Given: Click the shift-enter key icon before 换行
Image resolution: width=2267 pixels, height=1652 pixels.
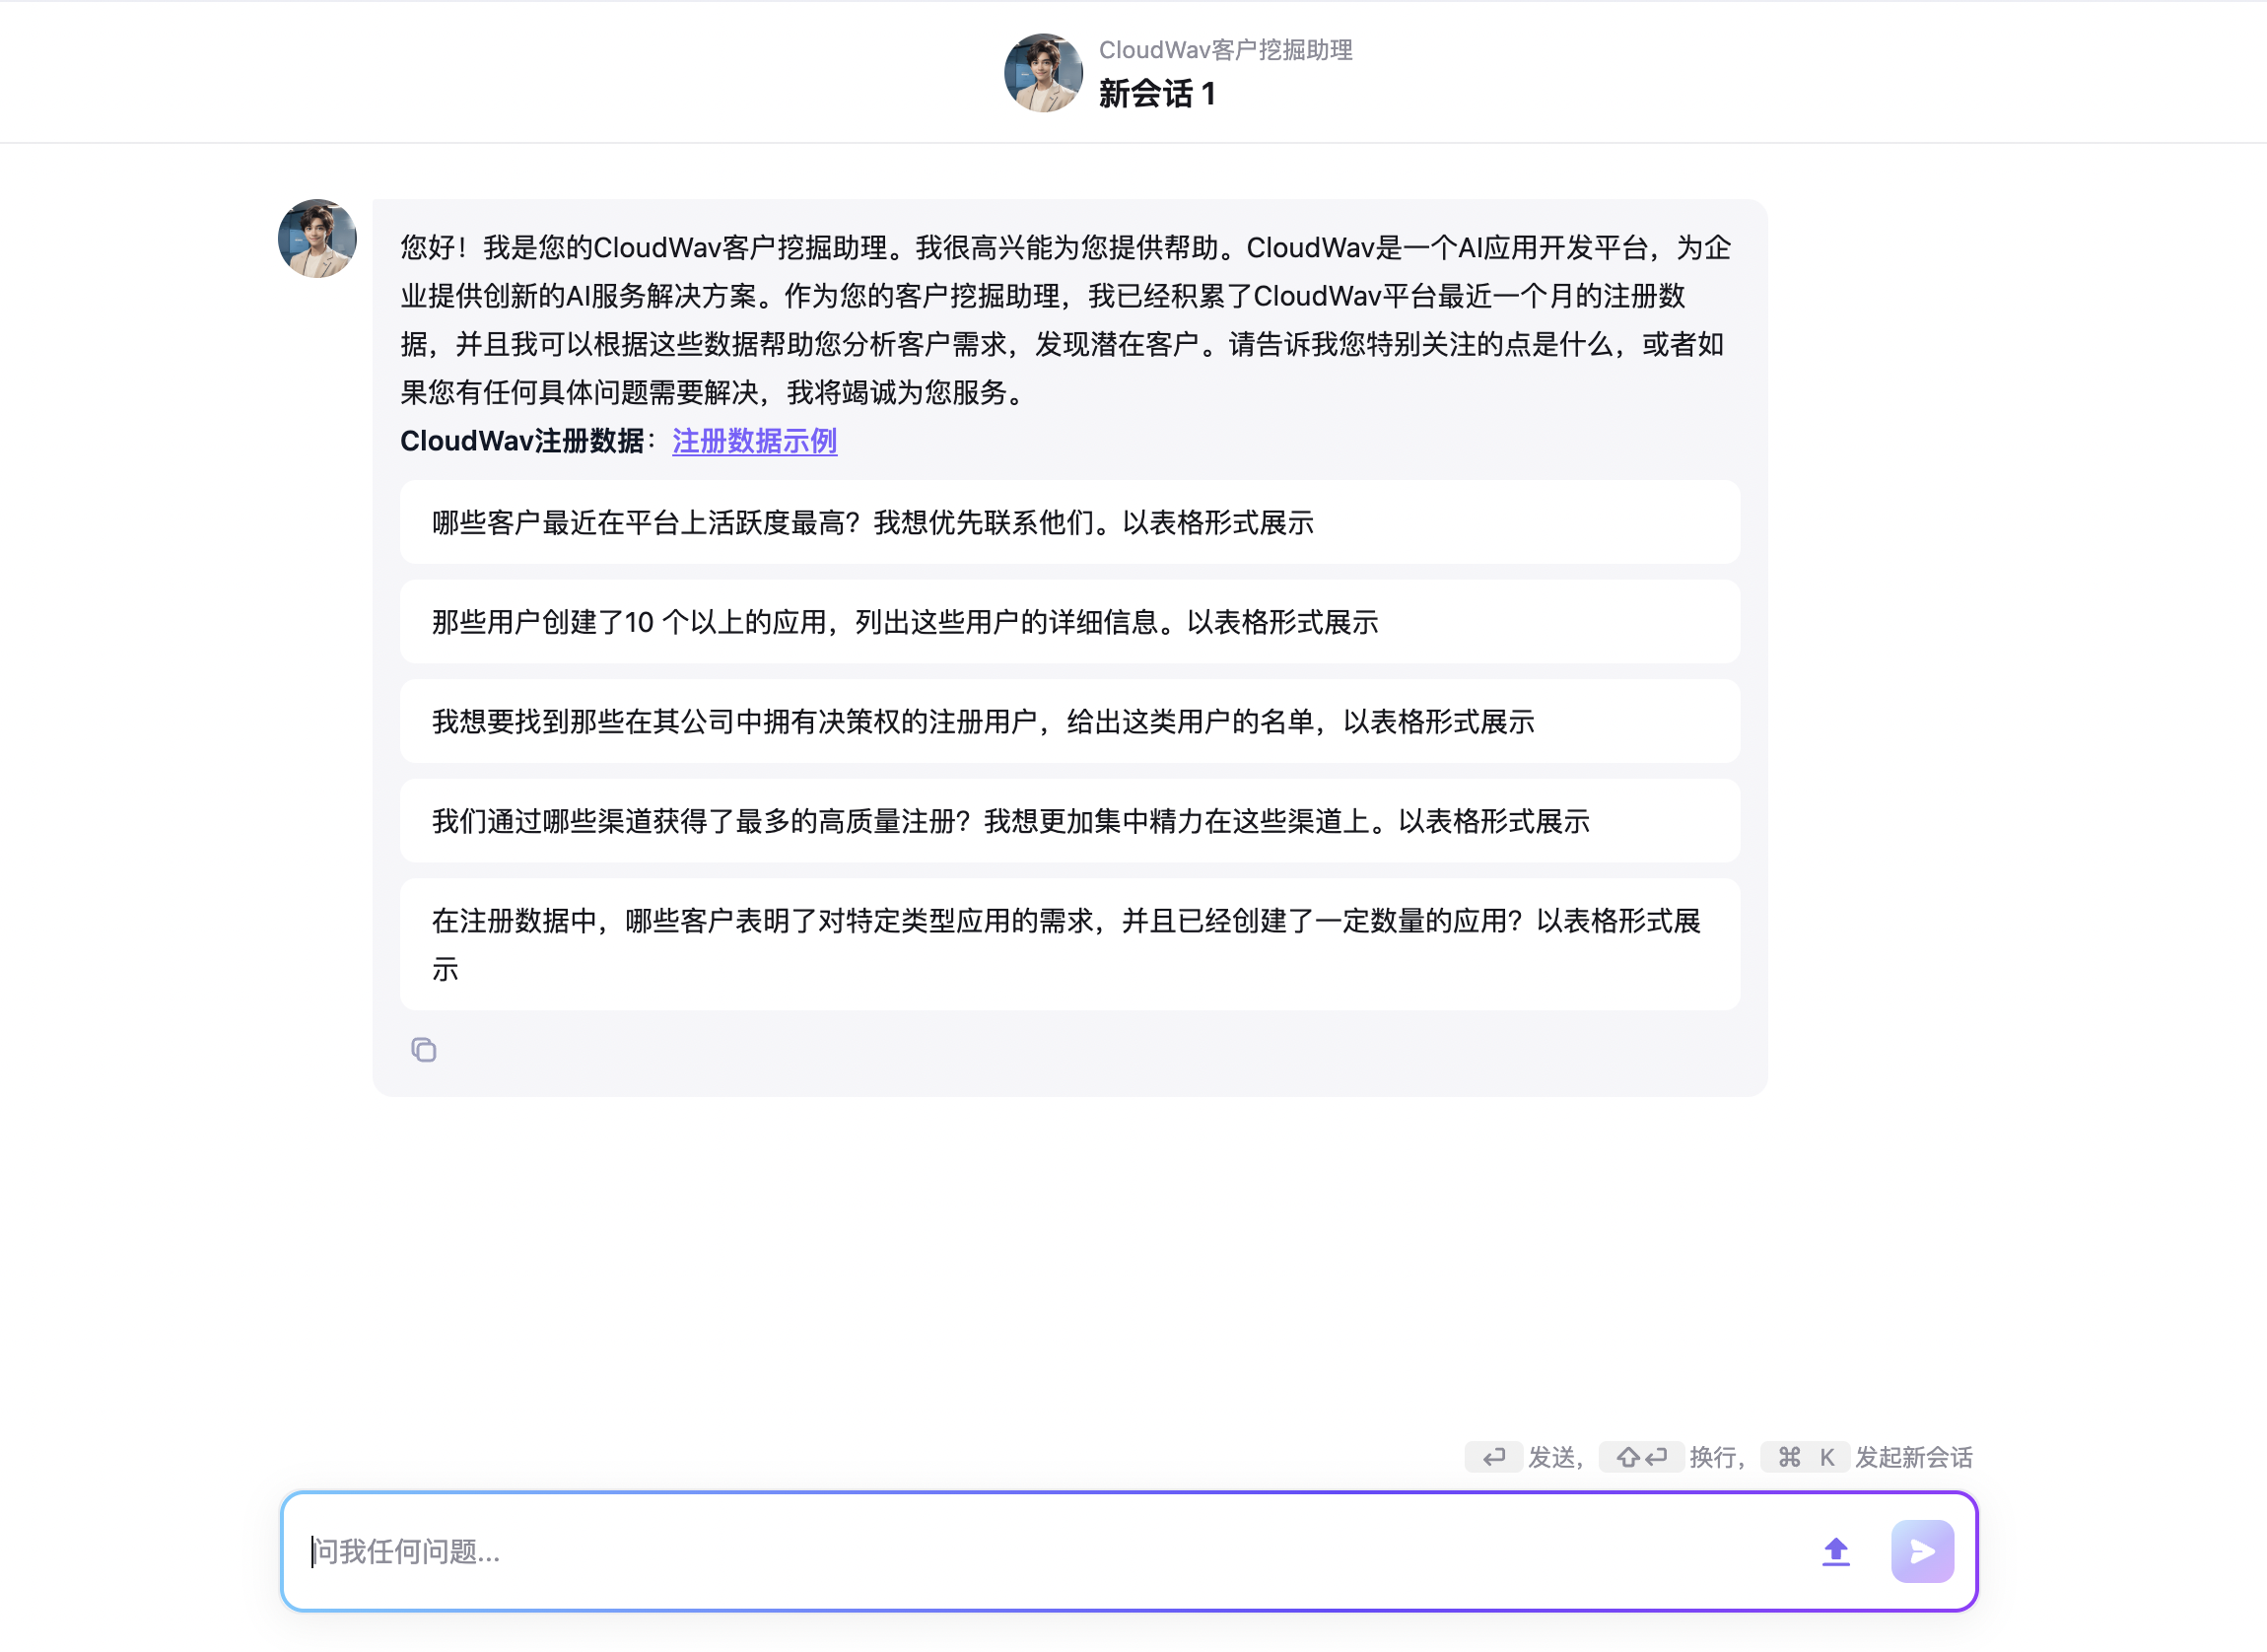Looking at the screenshot, I should 1642,1457.
